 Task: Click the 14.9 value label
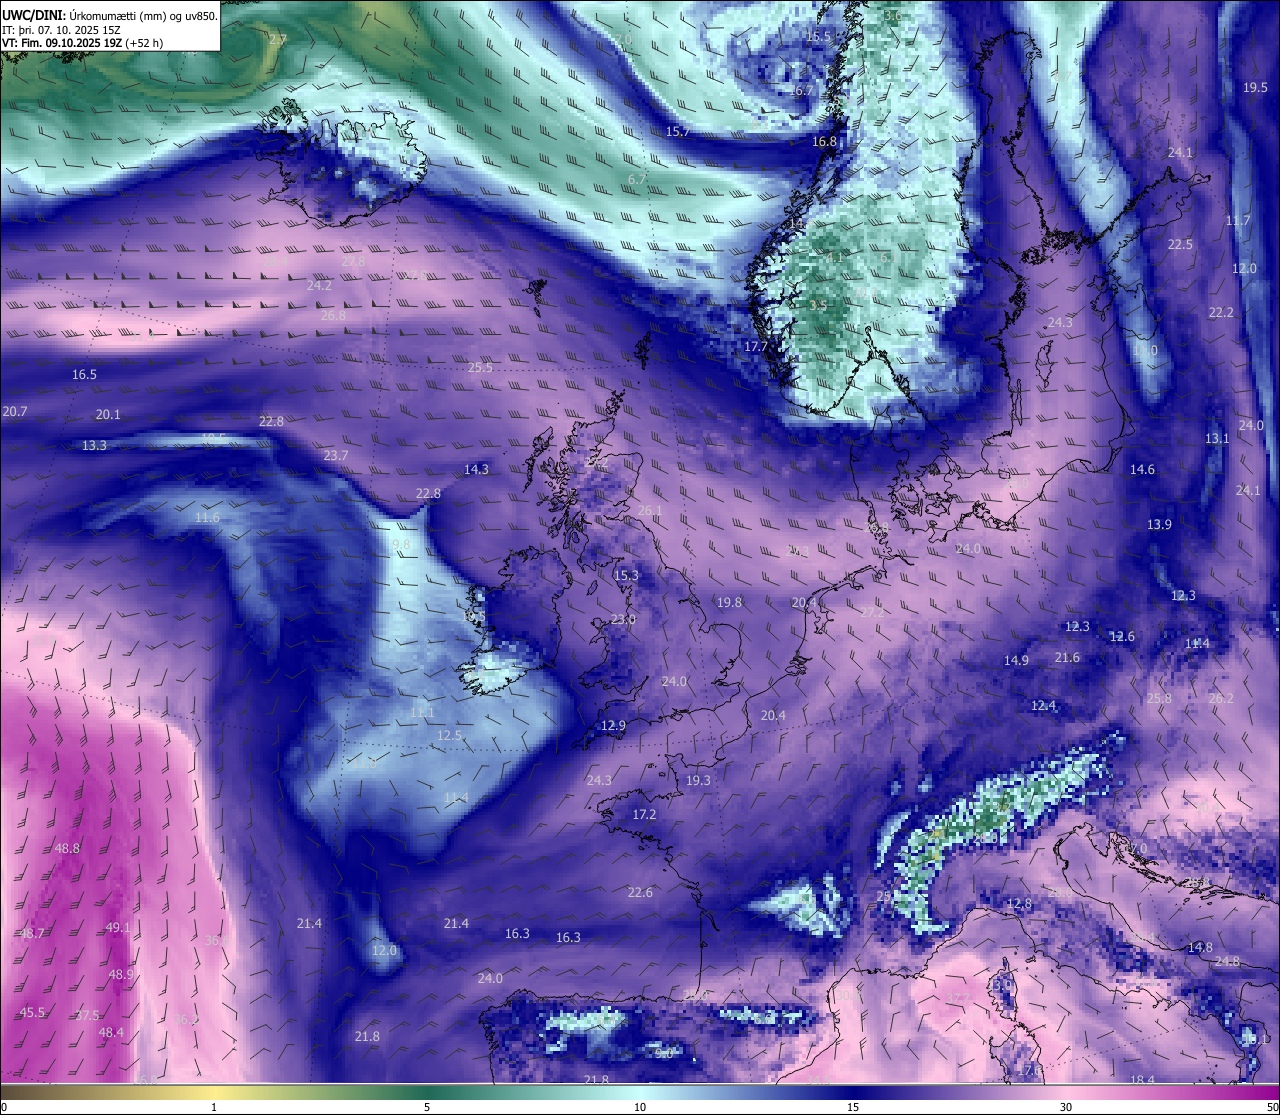[x=1016, y=661]
